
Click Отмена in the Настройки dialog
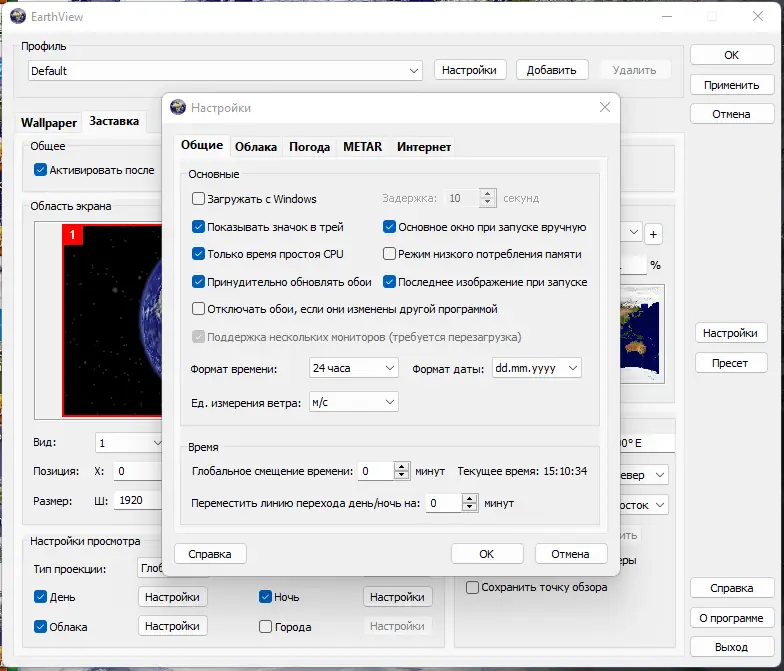coord(570,554)
